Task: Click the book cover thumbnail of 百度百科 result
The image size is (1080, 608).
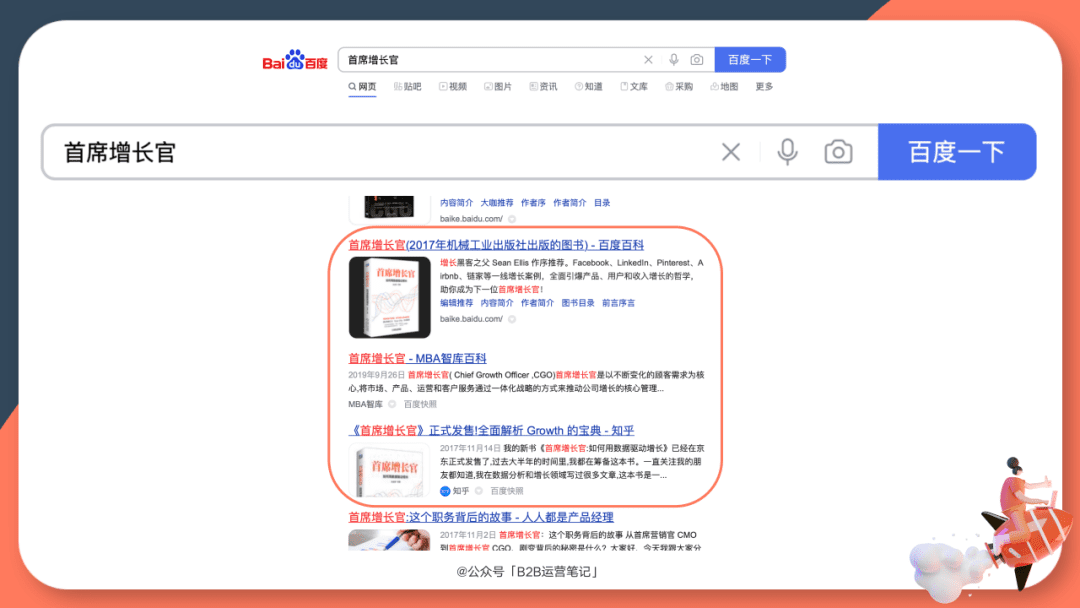Action: coord(390,297)
